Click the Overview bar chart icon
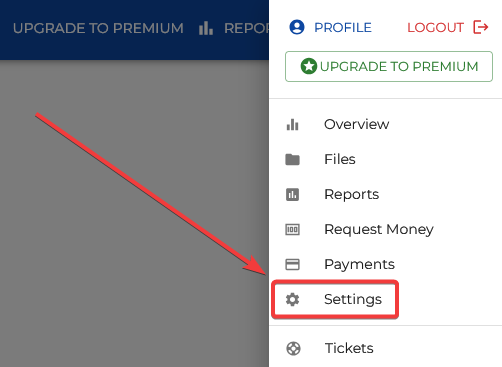This screenshot has height=367, width=502. 292,125
